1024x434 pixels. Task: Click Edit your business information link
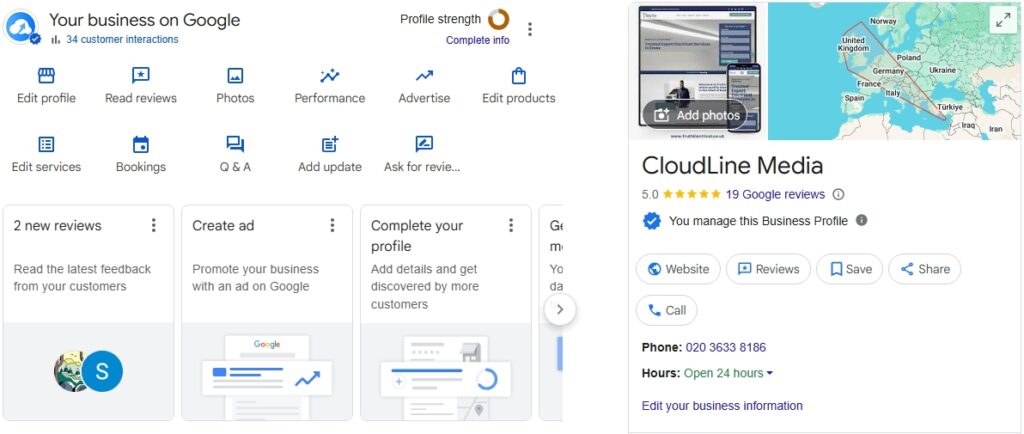pos(722,405)
